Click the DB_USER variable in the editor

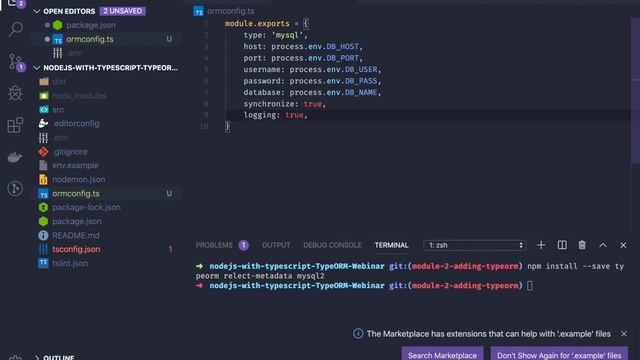[x=361, y=69]
